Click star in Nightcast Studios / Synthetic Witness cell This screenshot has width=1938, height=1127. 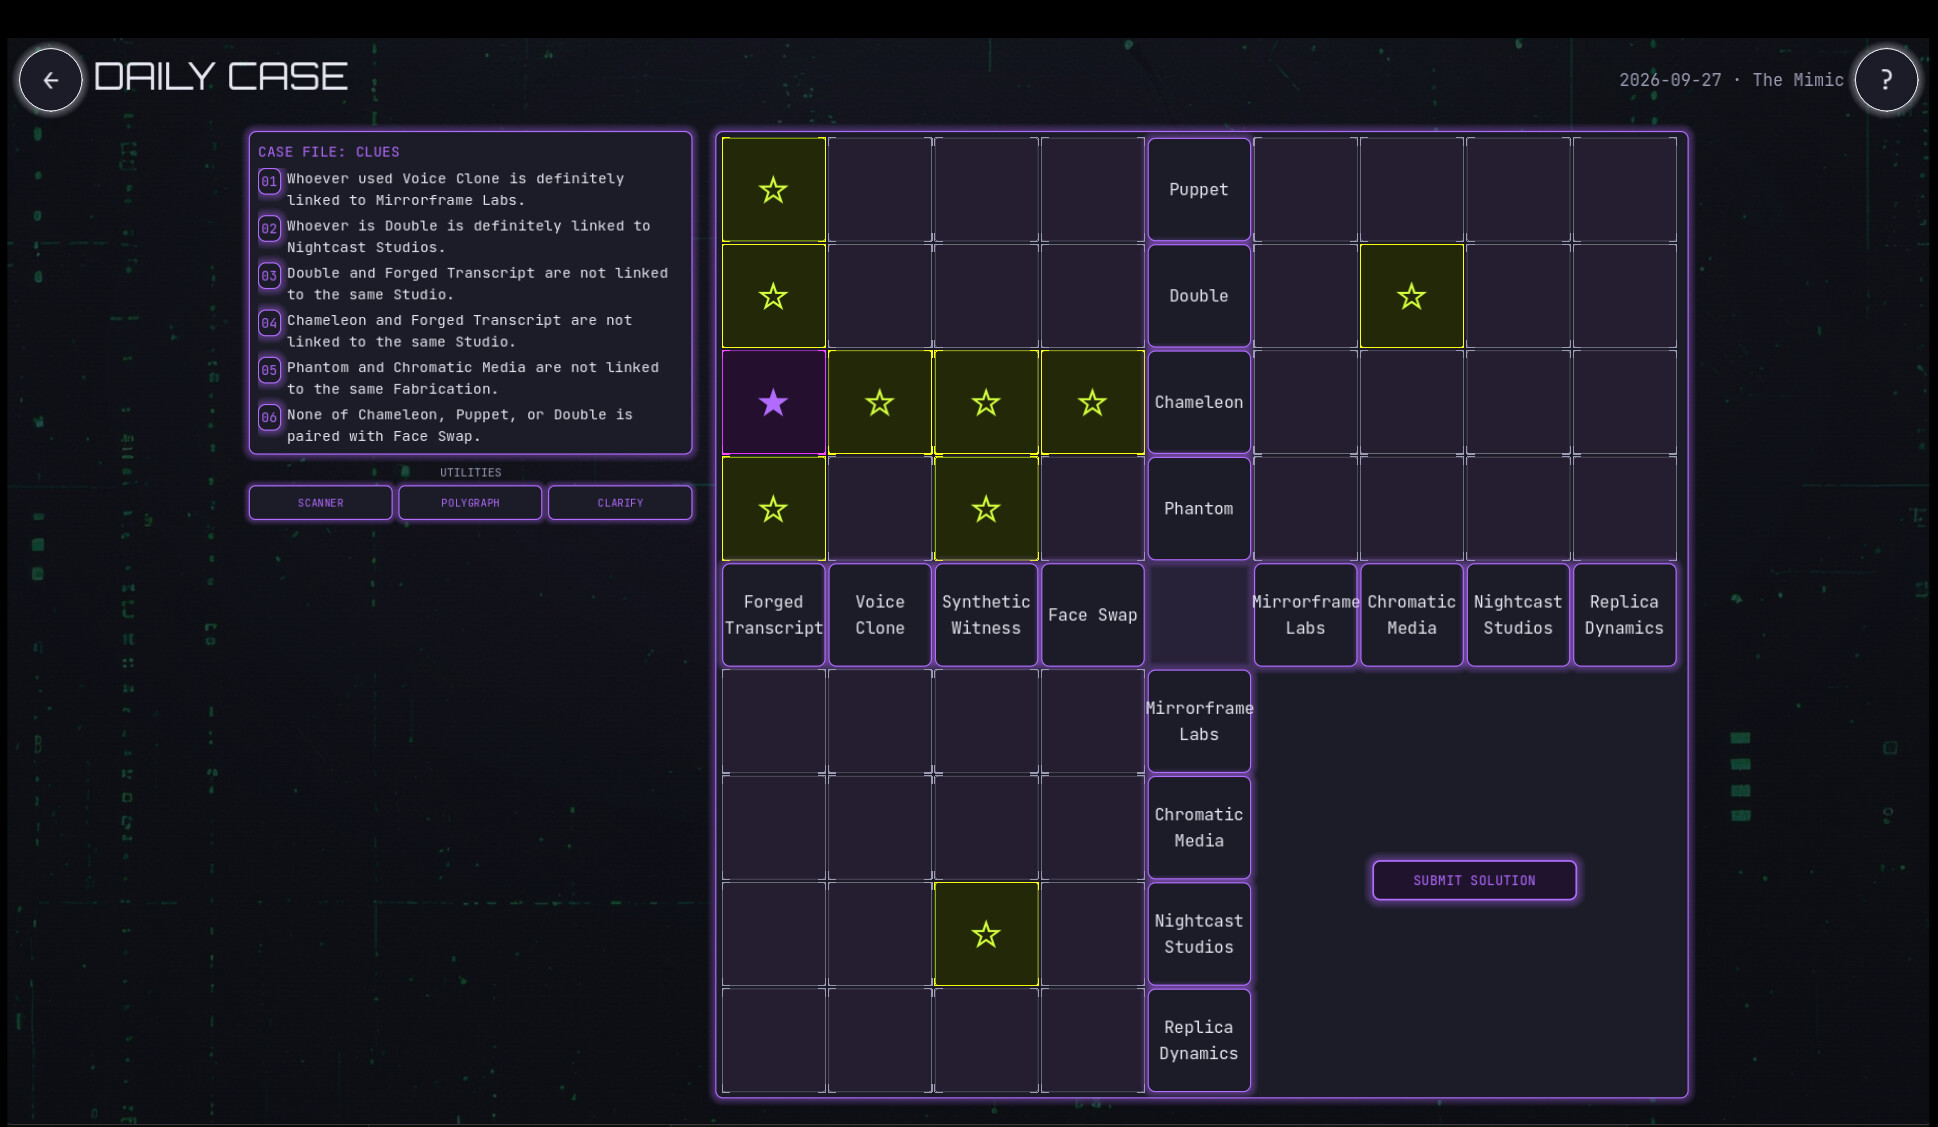coord(986,934)
